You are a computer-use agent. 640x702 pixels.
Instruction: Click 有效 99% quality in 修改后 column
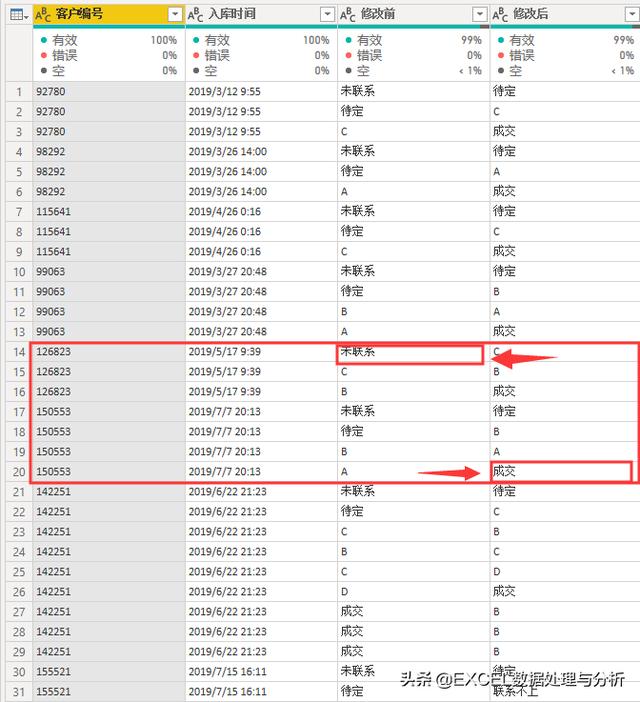566,40
